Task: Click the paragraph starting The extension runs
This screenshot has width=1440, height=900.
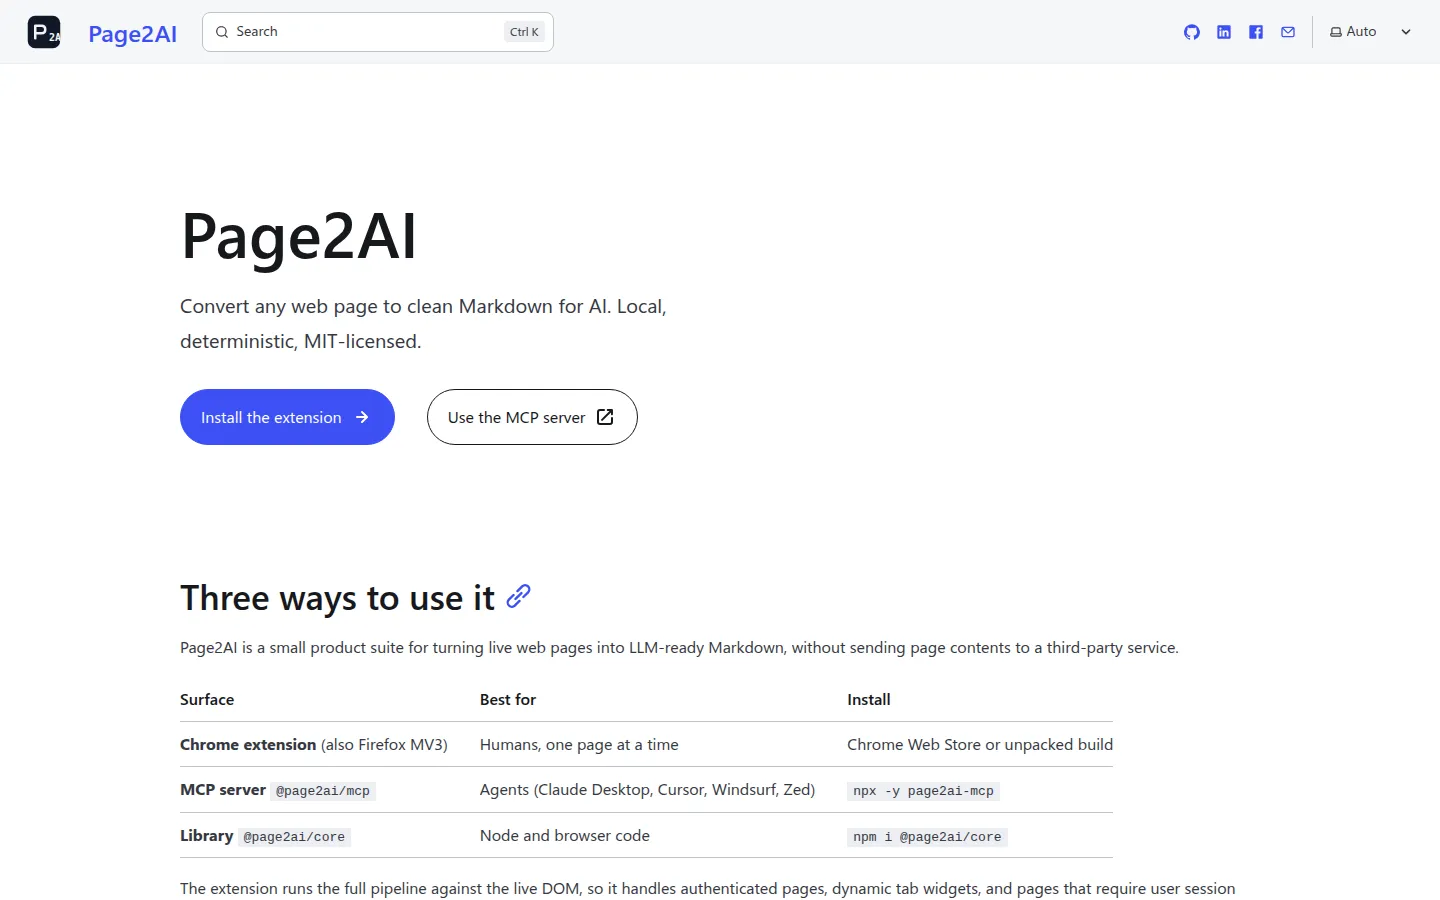Action: [x=708, y=889]
